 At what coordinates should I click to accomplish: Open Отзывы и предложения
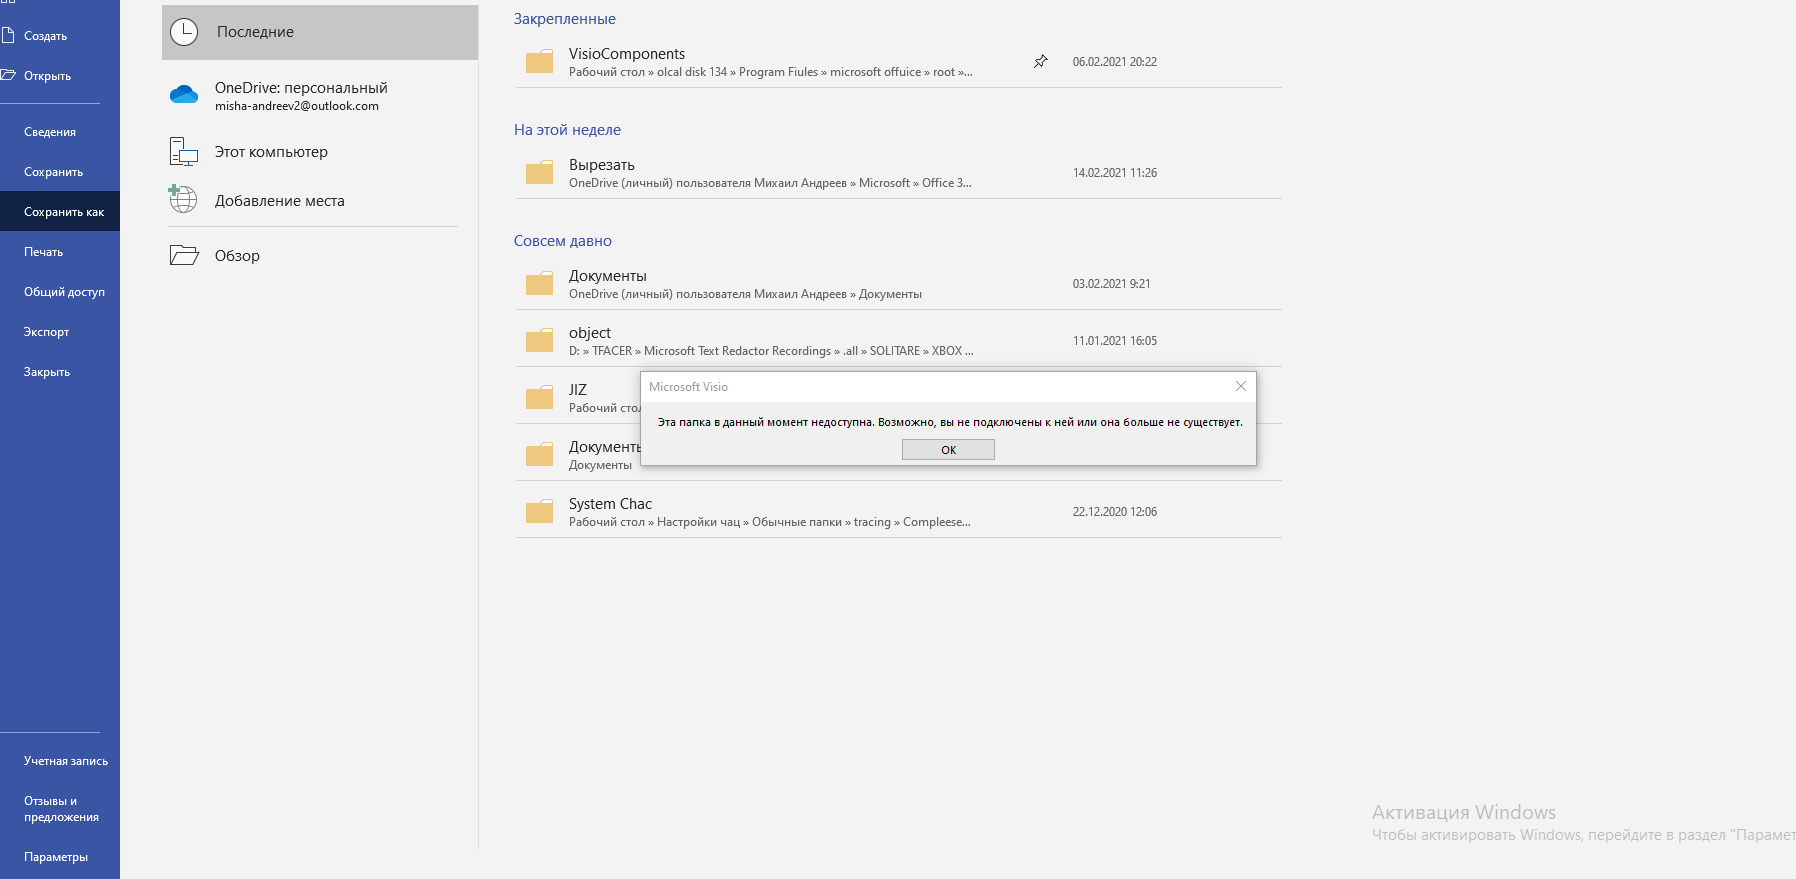(60, 809)
